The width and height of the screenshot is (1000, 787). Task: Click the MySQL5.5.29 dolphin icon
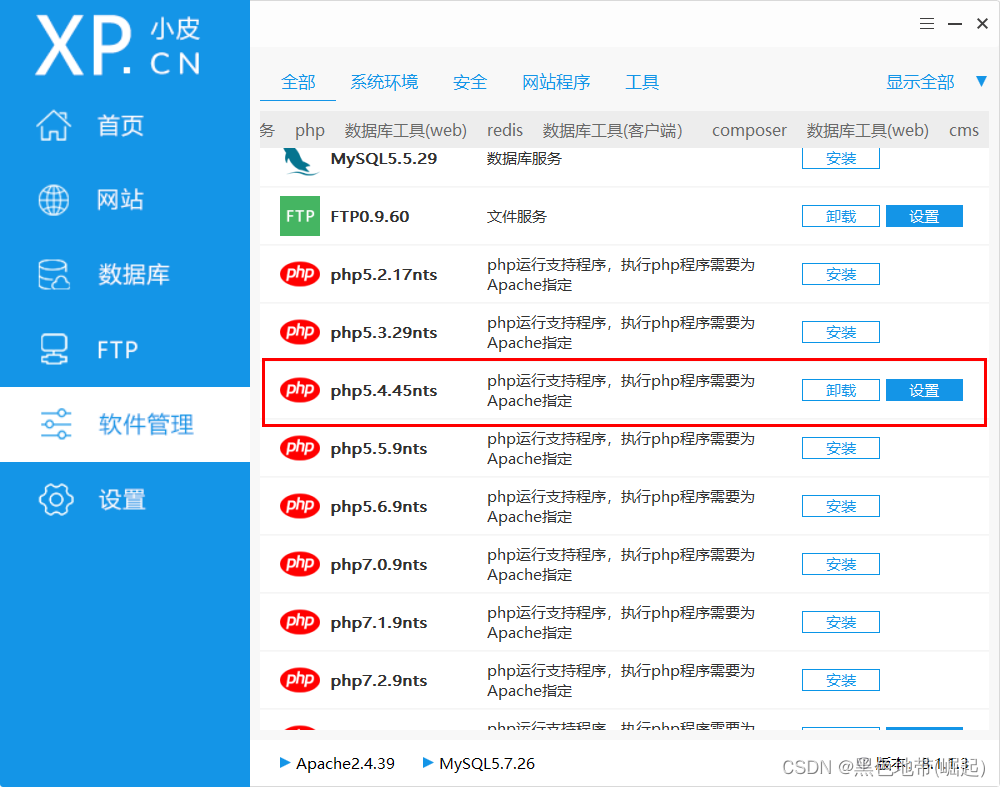click(x=300, y=161)
